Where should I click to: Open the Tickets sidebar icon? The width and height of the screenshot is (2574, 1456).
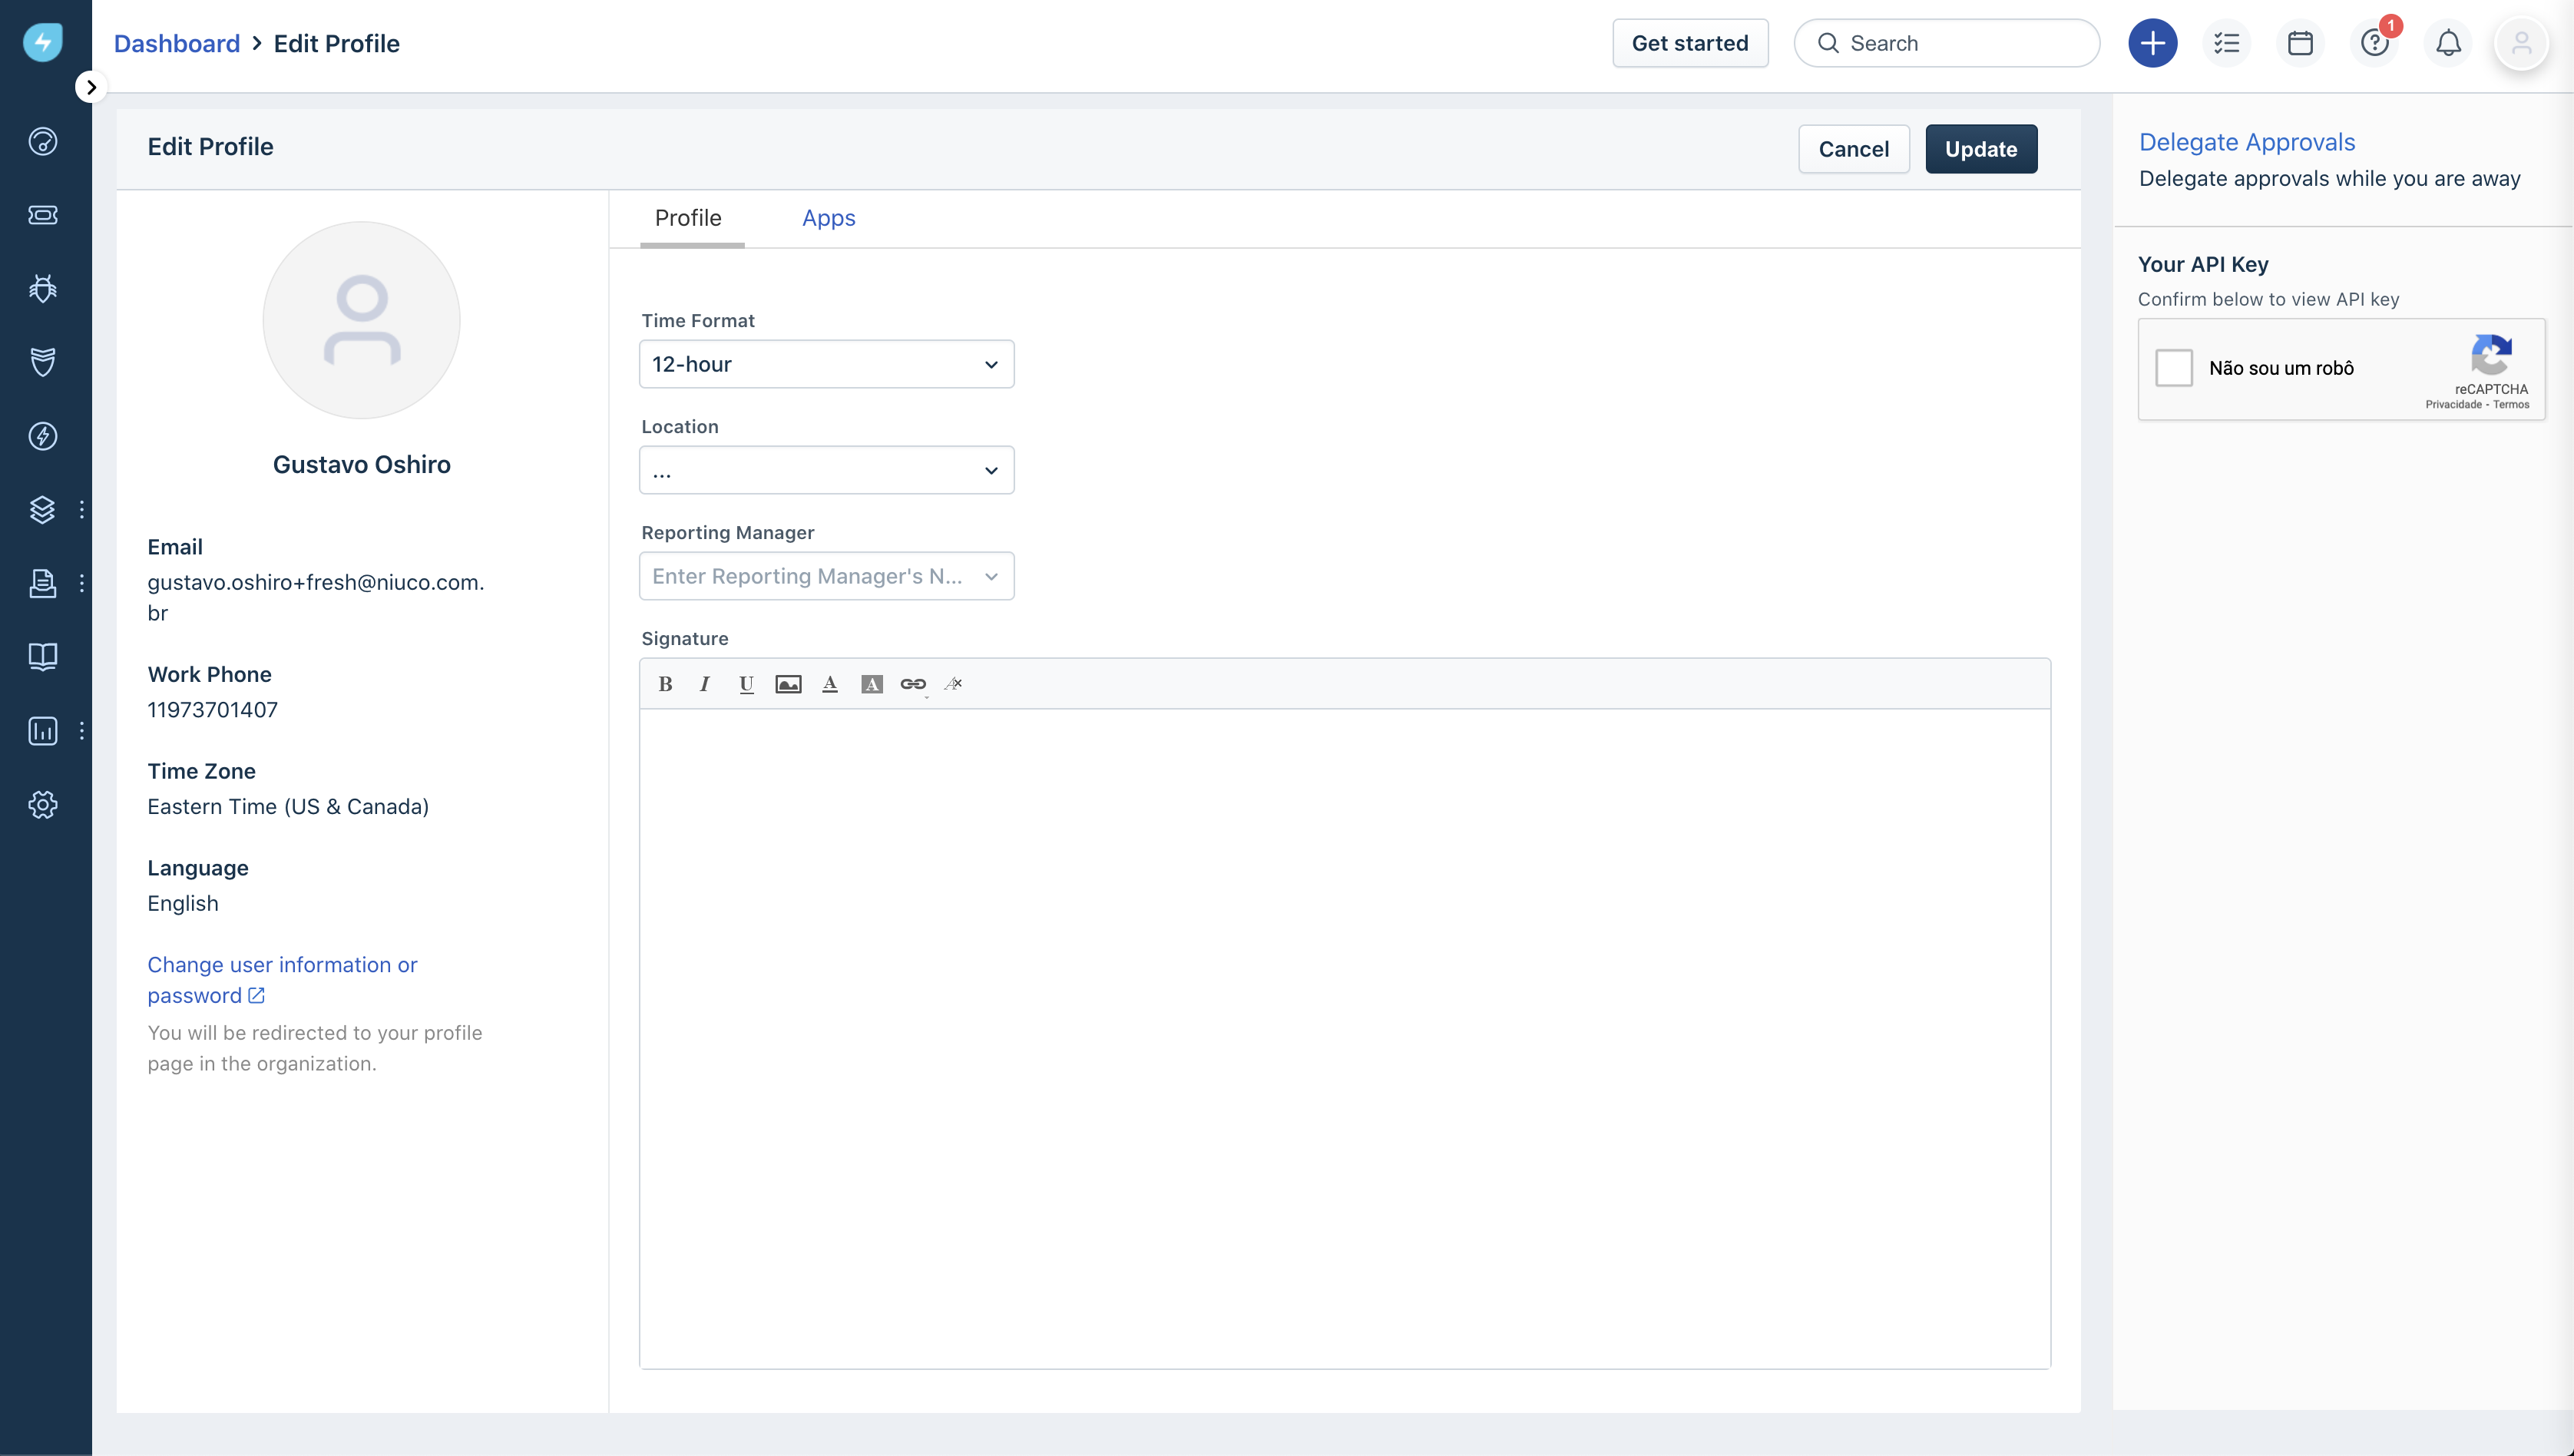[42, 215]
